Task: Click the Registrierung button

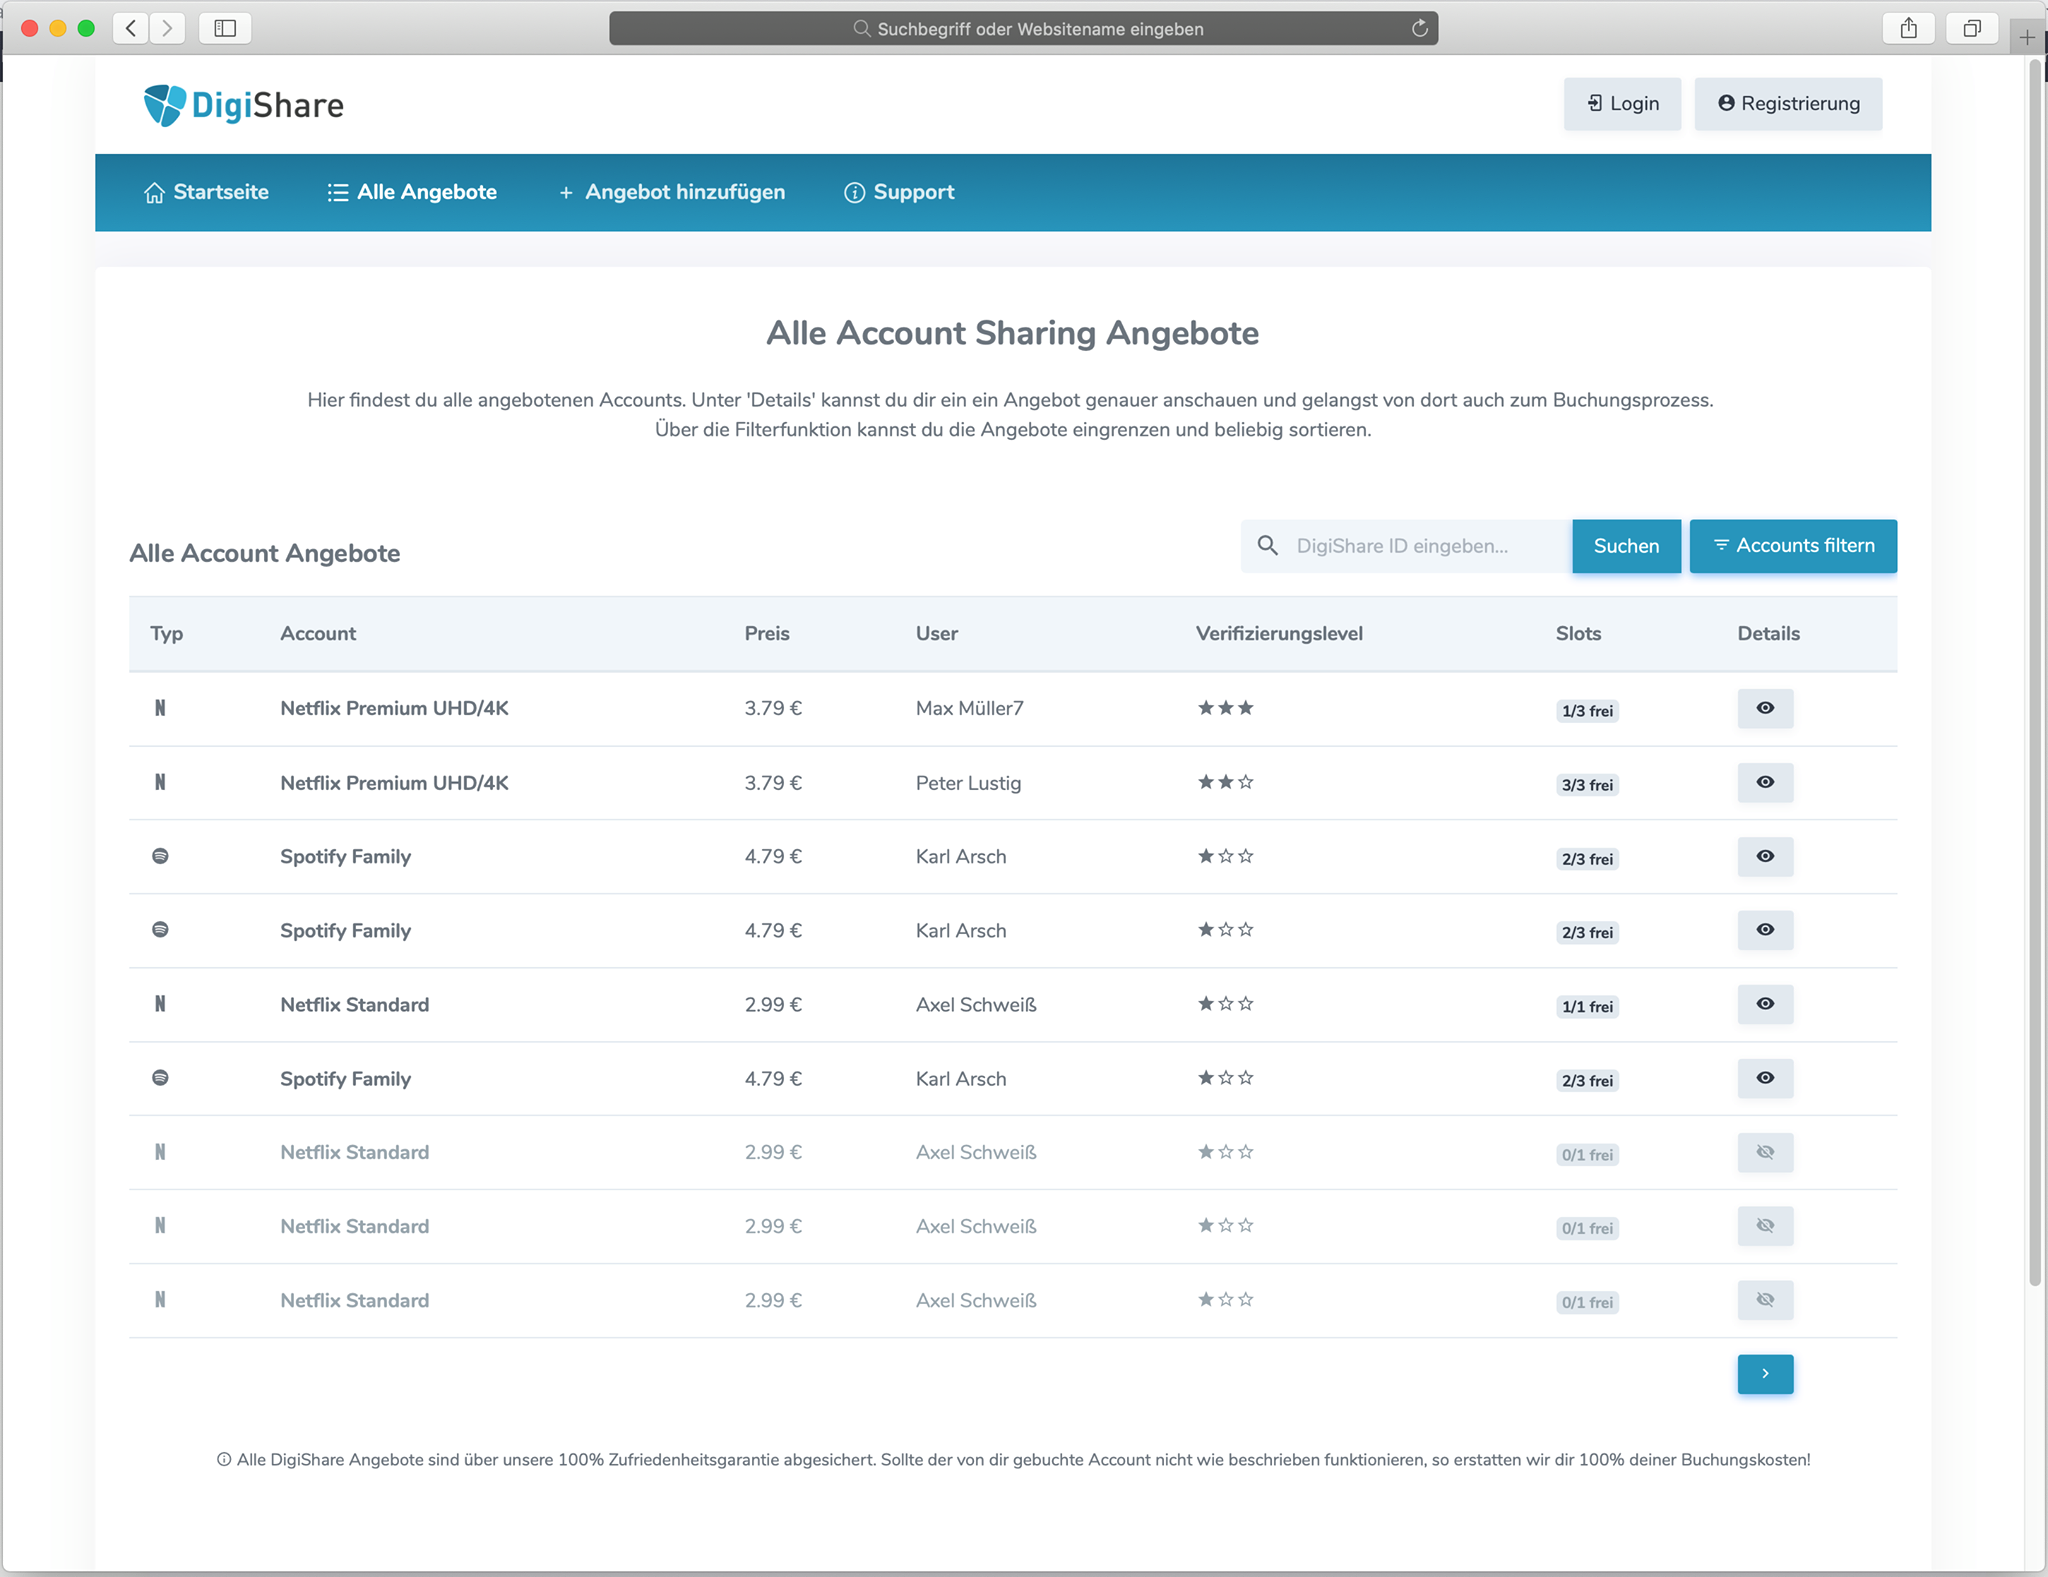Action: tap(1788, 104)
